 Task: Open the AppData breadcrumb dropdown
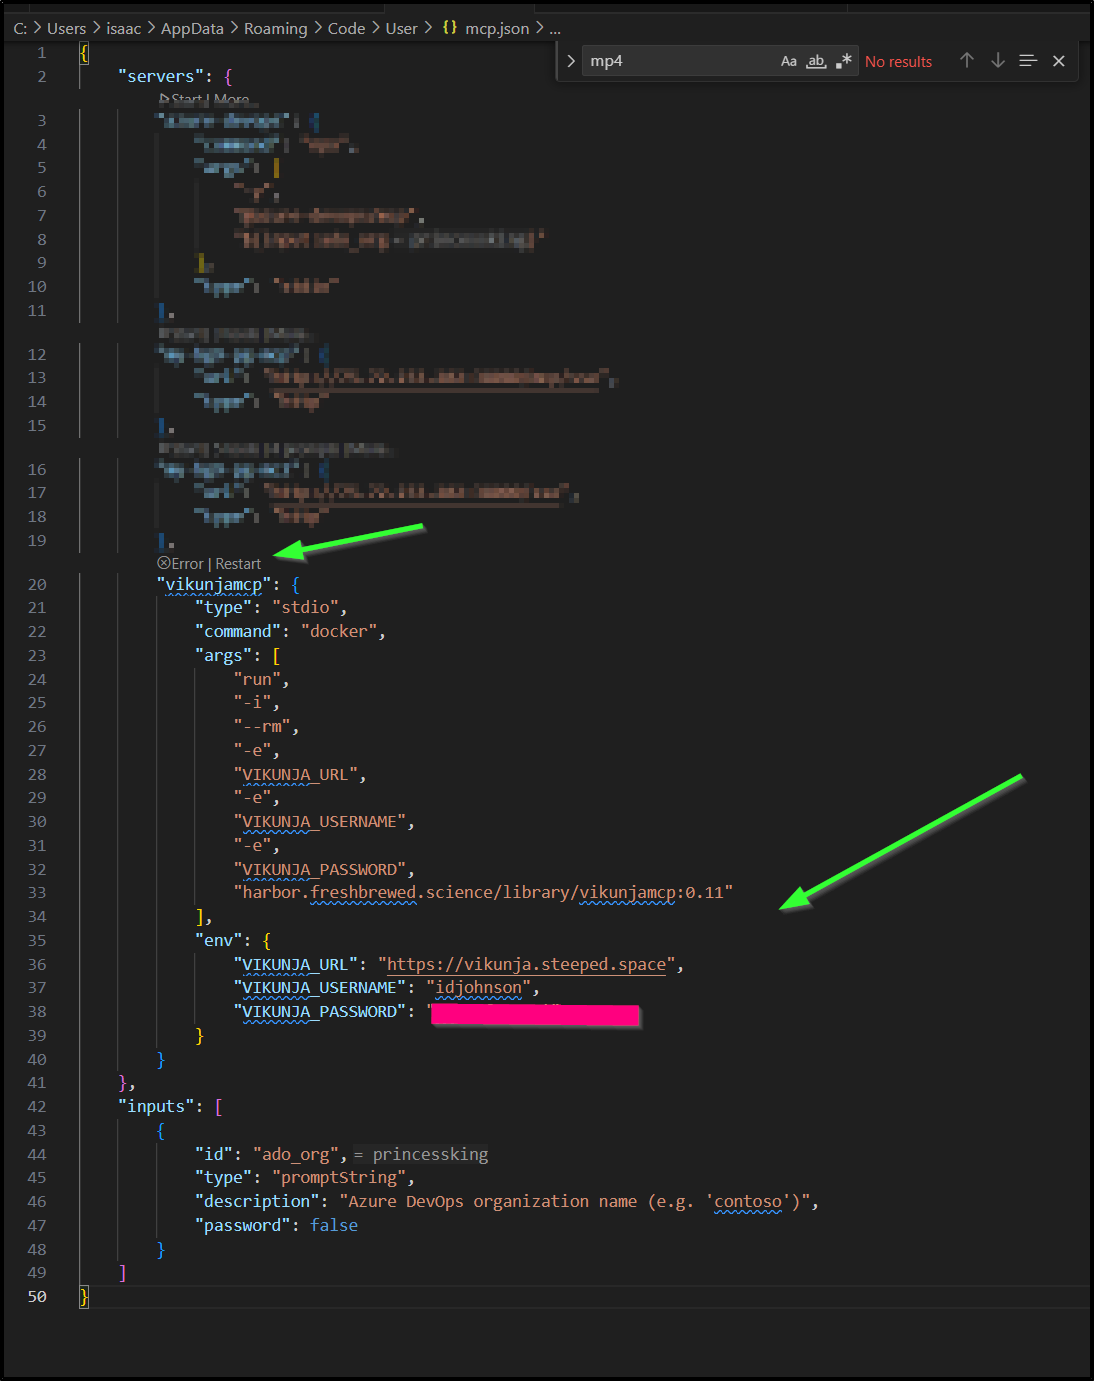tap(192, 28)
